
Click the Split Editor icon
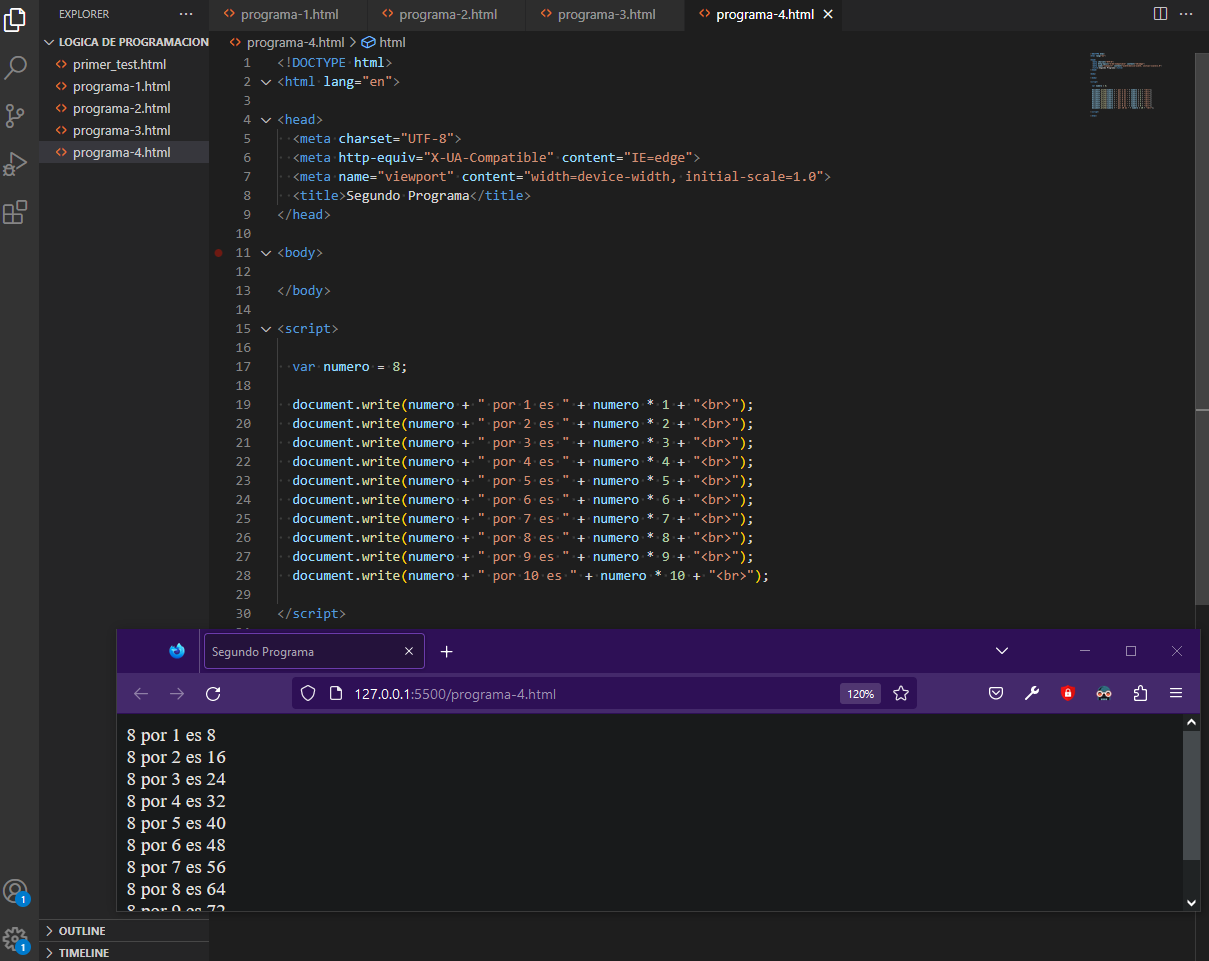1160,14
